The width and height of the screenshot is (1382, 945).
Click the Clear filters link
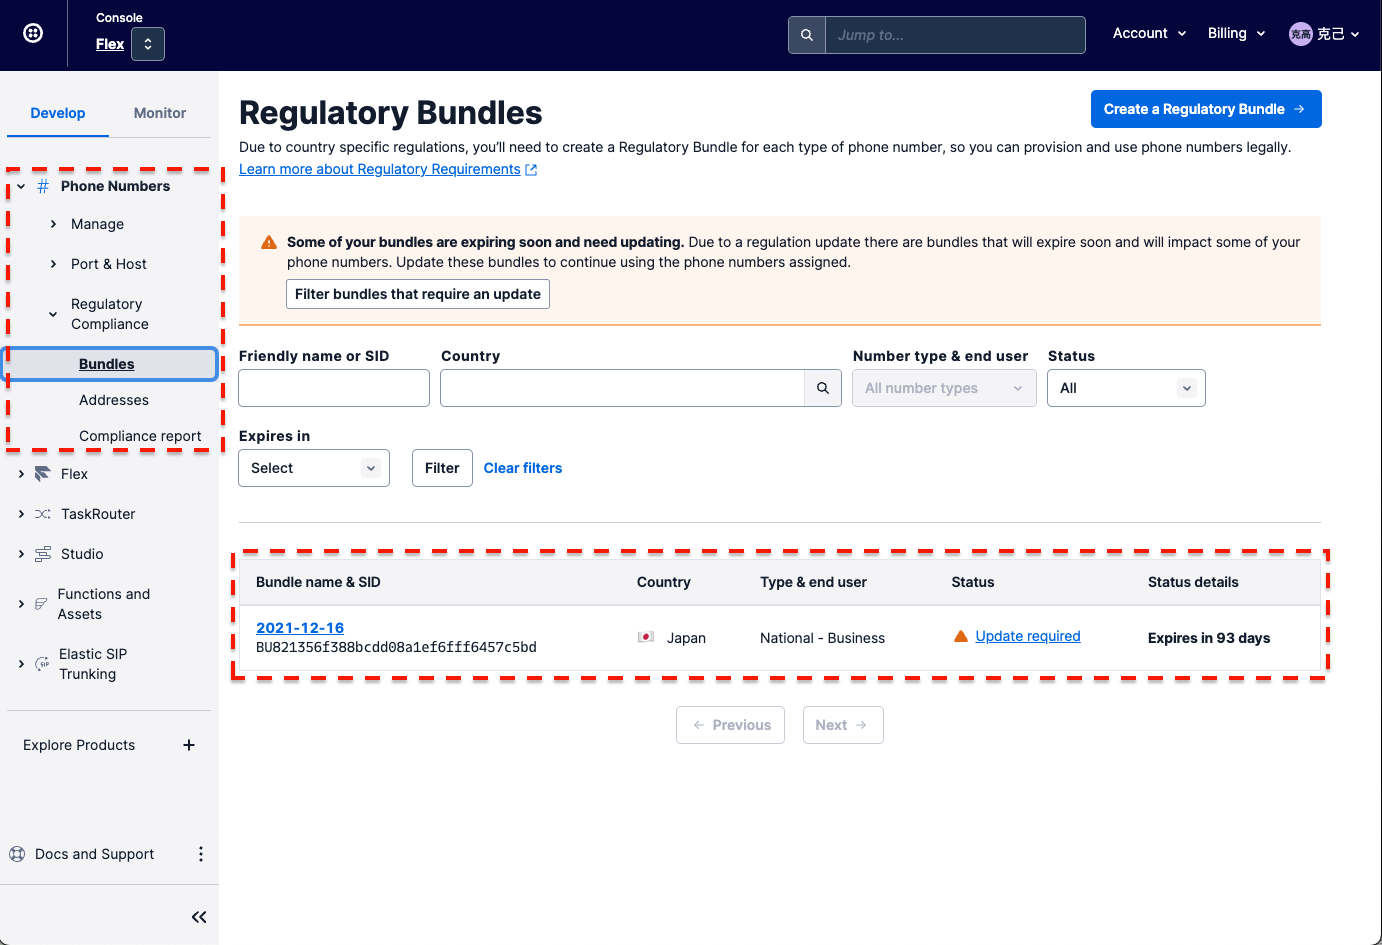click(x=523, y=468)
